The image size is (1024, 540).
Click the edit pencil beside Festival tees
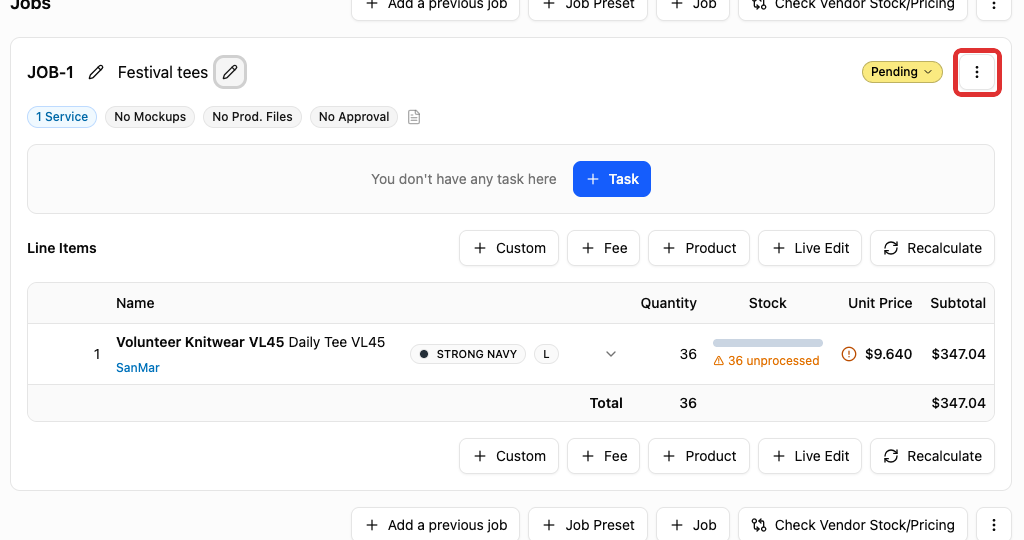[x=230, y=72]
